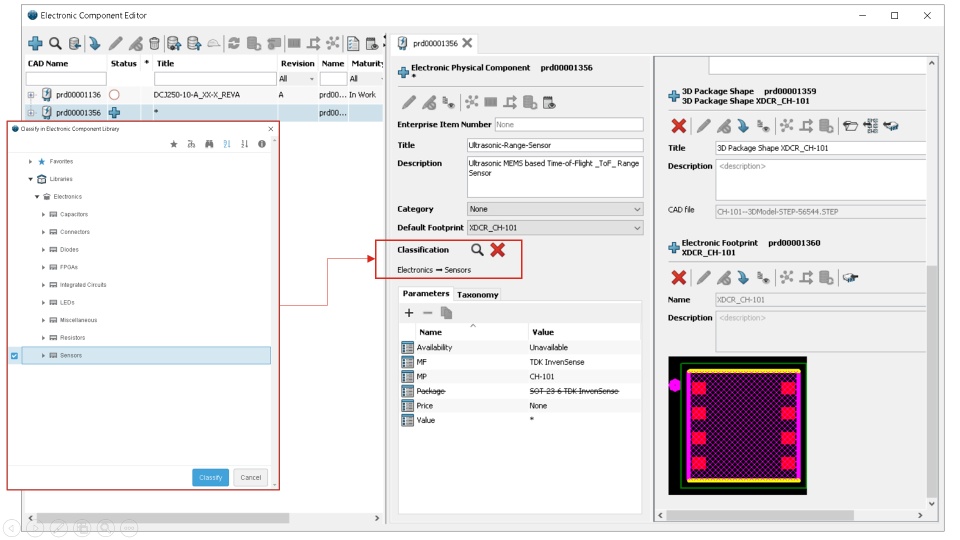Click the Classify button
960x540 pixels.
click(x=211, y=478)
